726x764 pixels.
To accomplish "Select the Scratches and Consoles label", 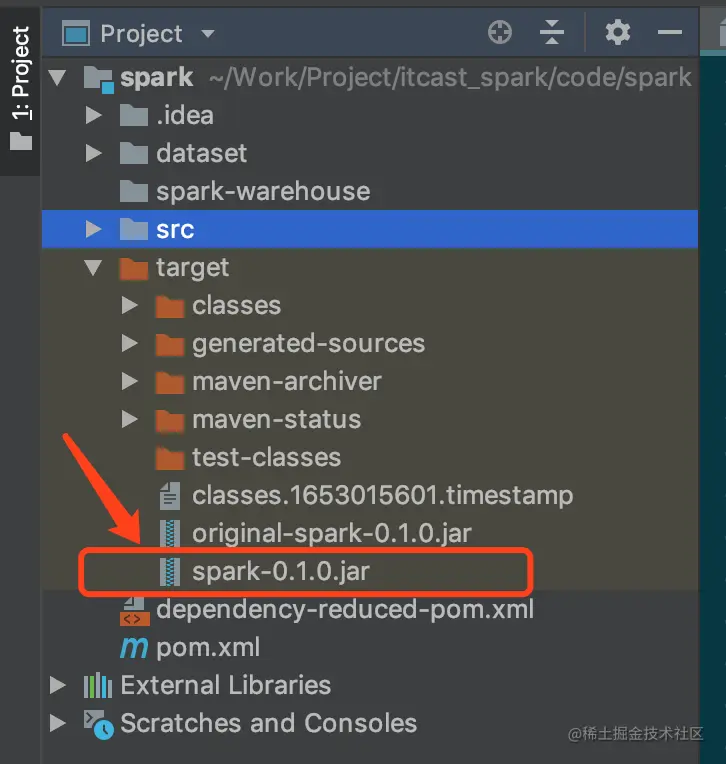I will coord(268,723).
